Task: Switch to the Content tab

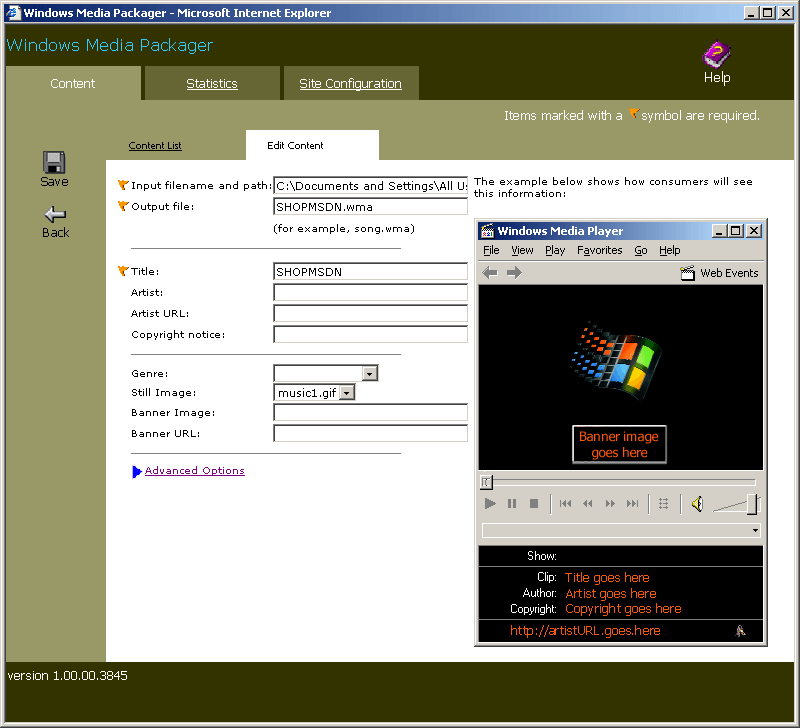Action: pos(72,83)
